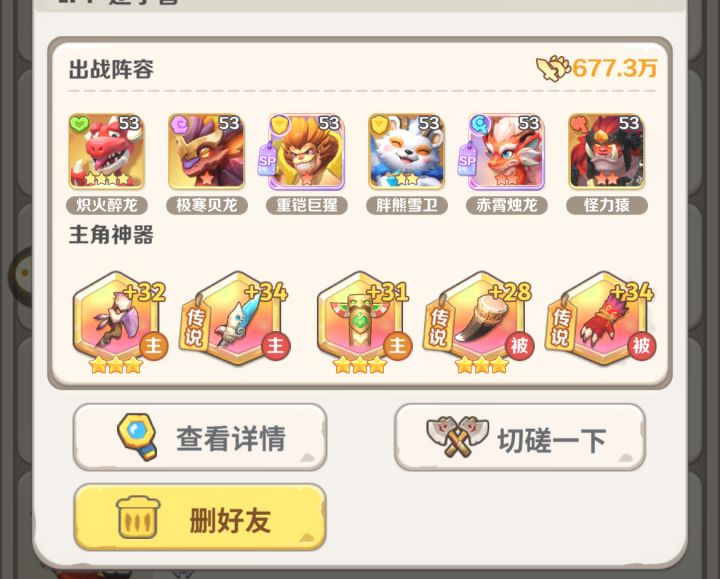Click the yellow 删好友 delete friend button
The height and width of the screenshot is (579, 720).
pos(200,517)
